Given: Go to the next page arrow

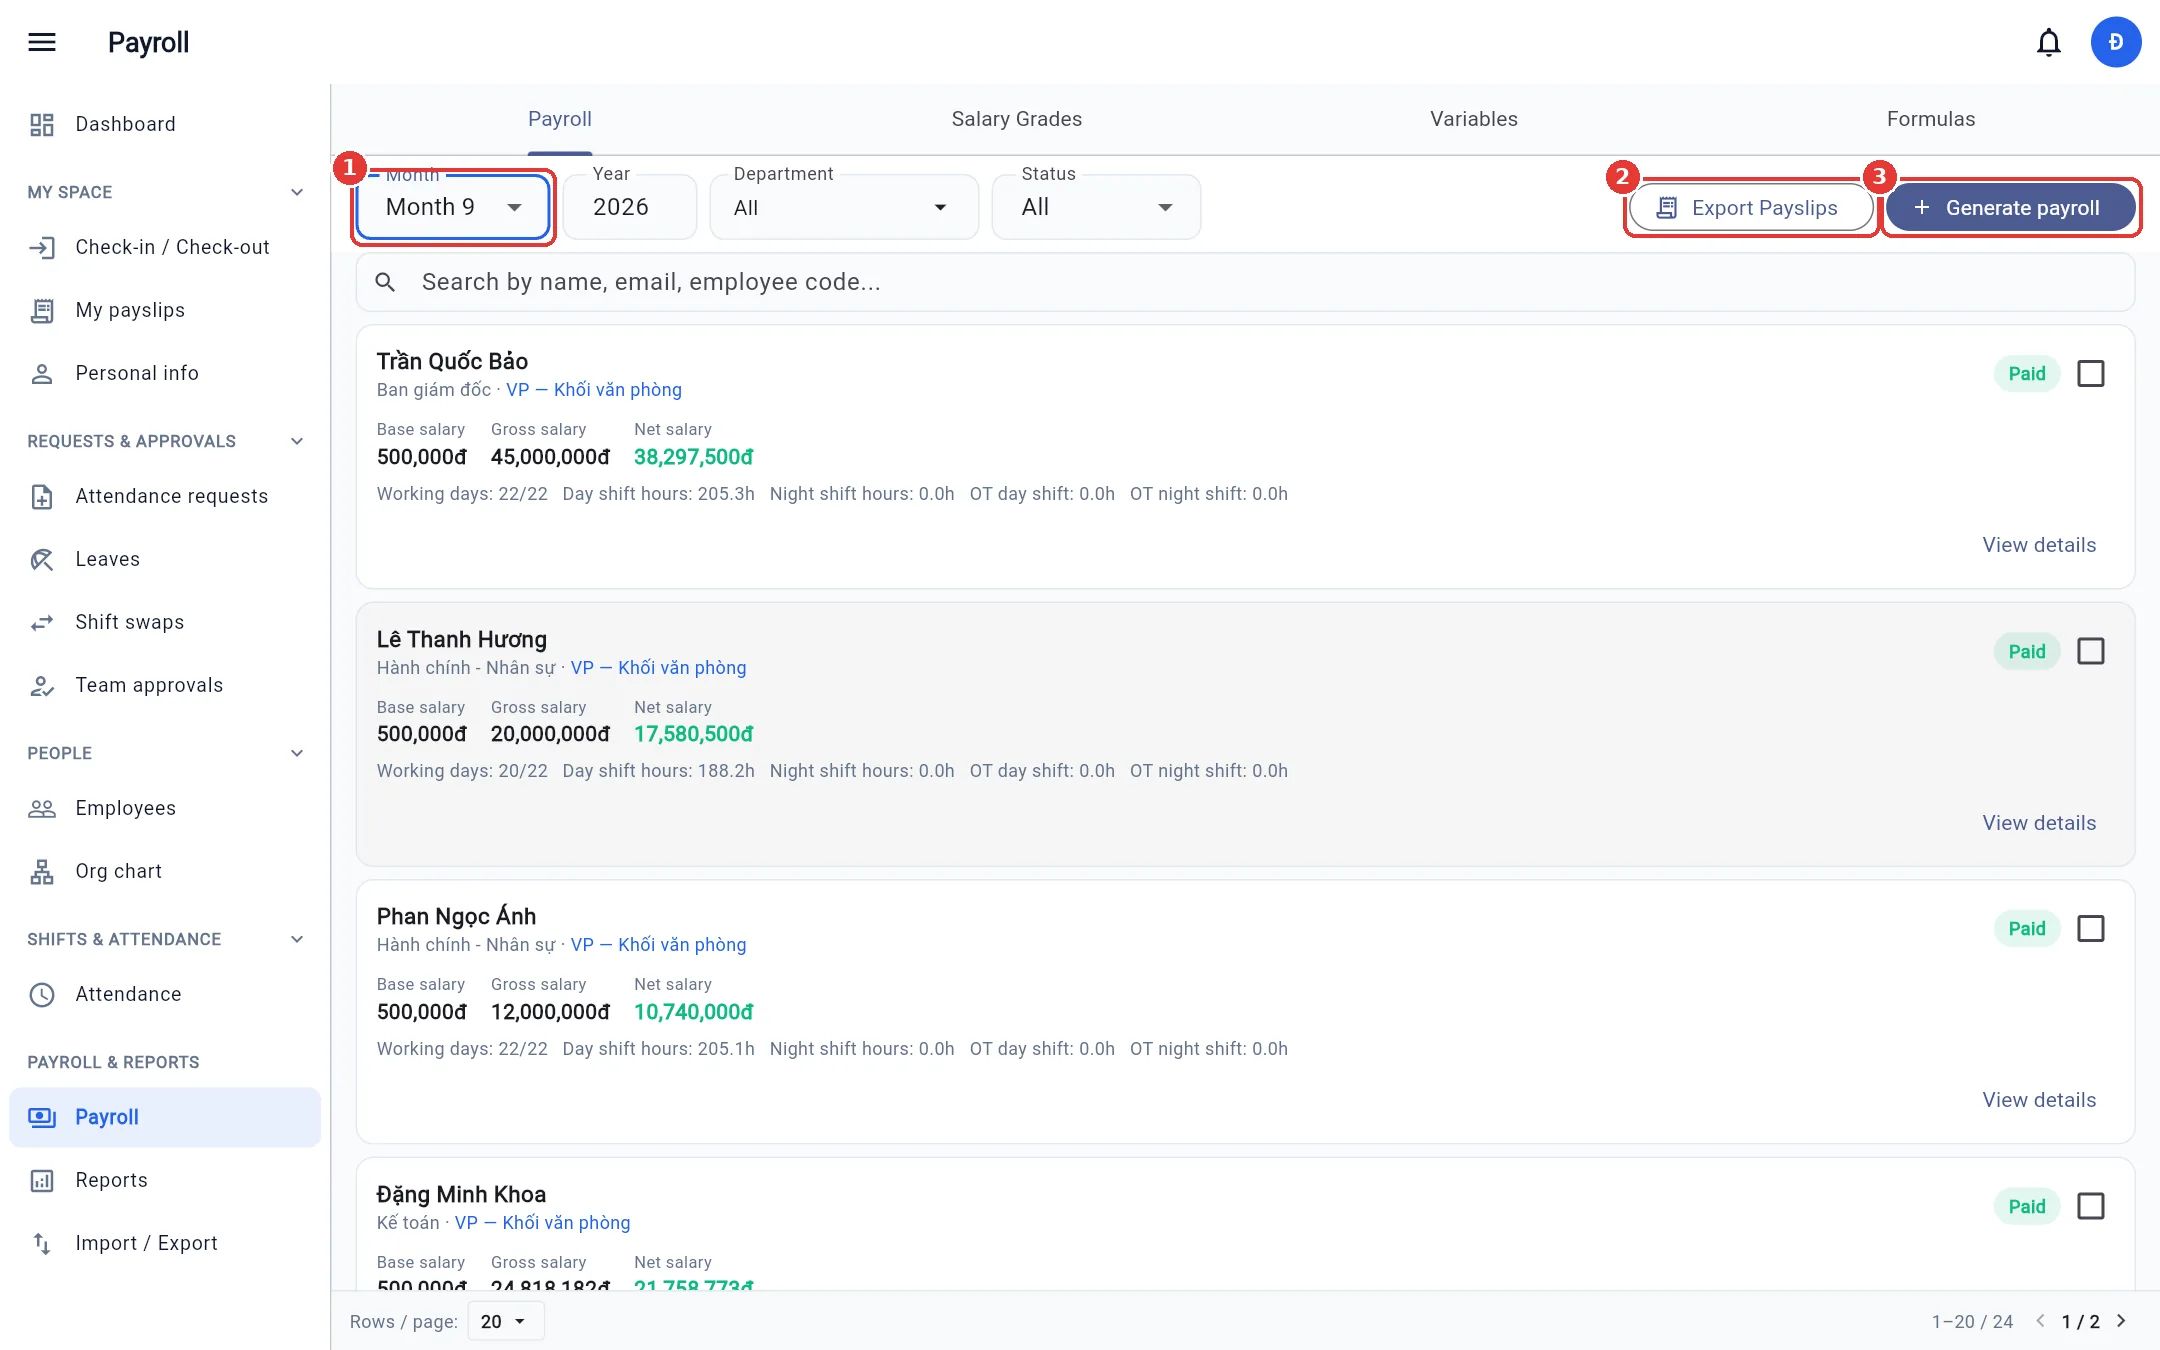Looking at the screenshot, I should pyautogui.click(x=2121, y=1321).
